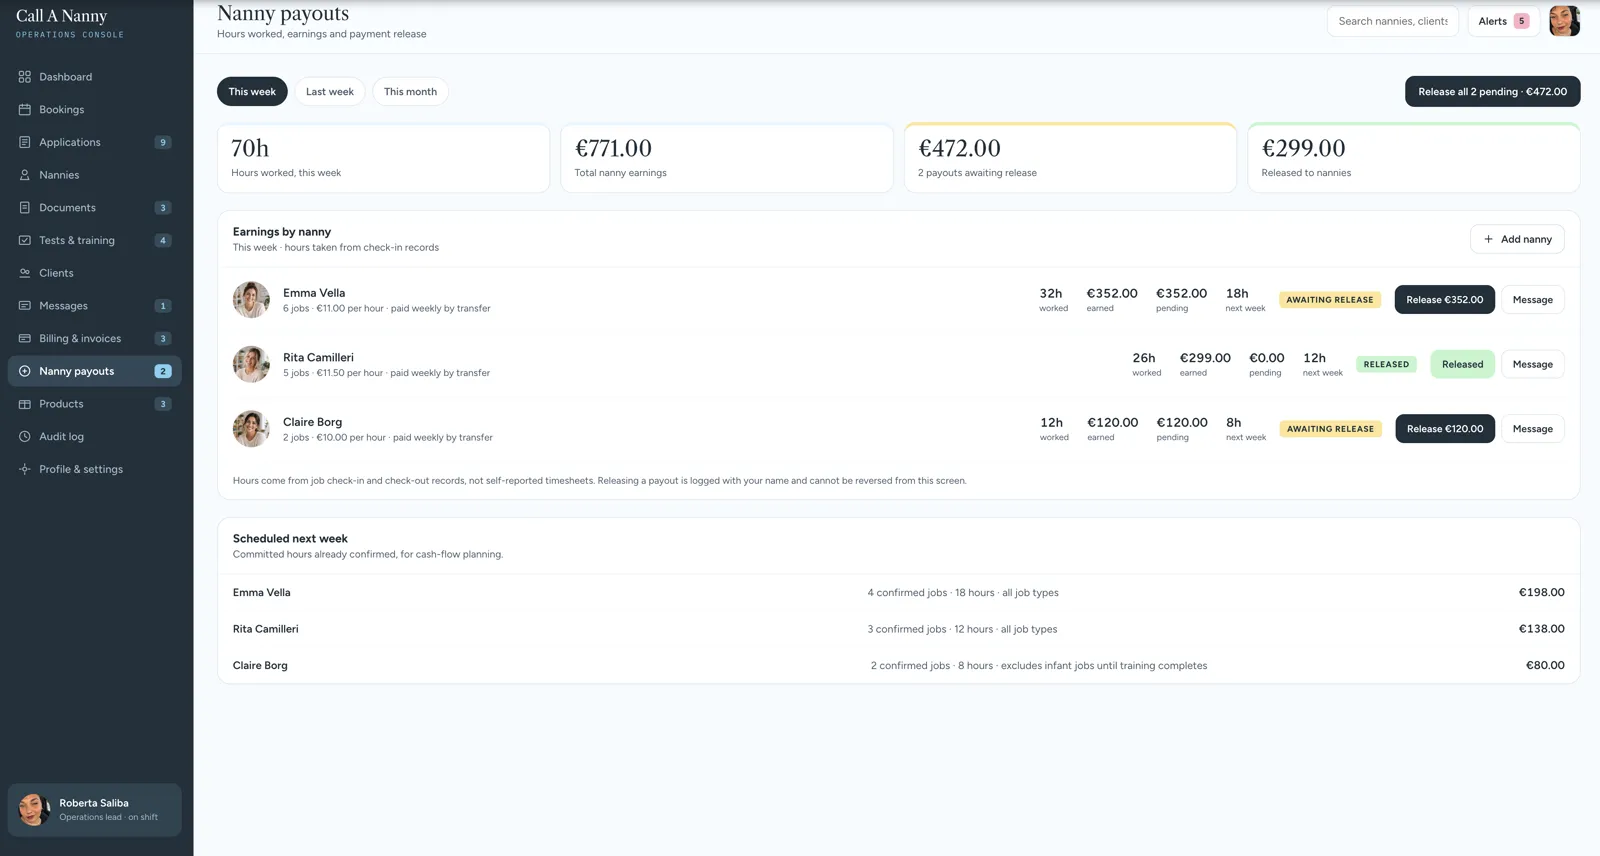
Task: Click the Dashboard grid icon
Action: click(x=25, y=77)
